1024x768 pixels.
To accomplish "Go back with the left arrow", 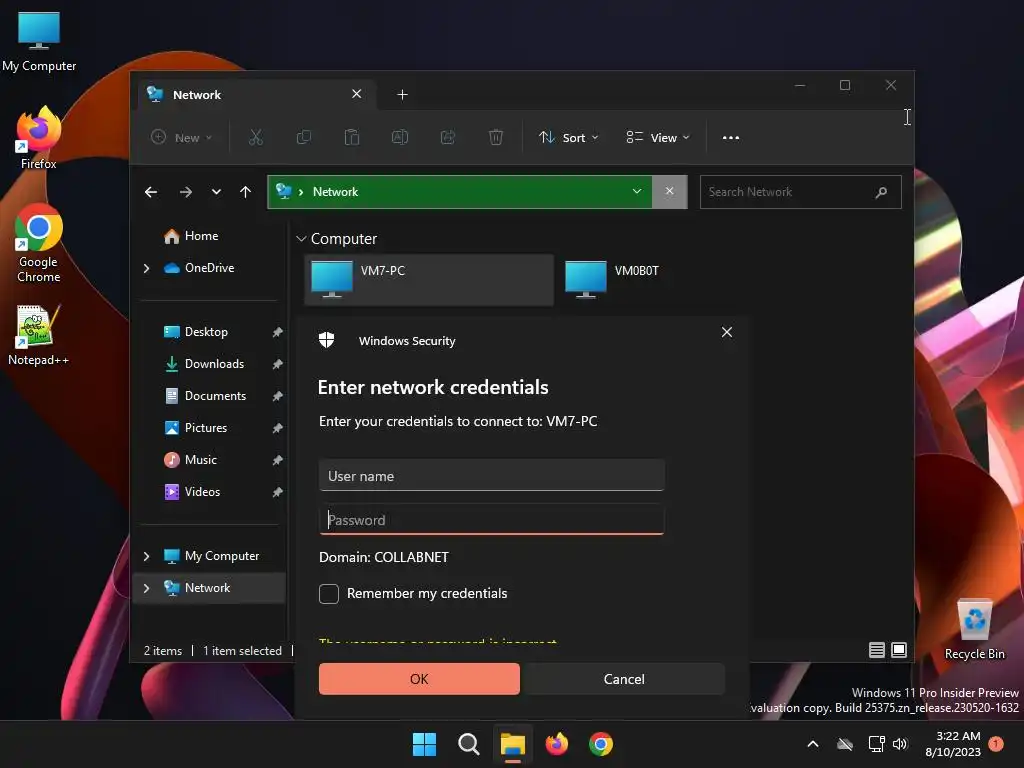I will coord(151,192).
